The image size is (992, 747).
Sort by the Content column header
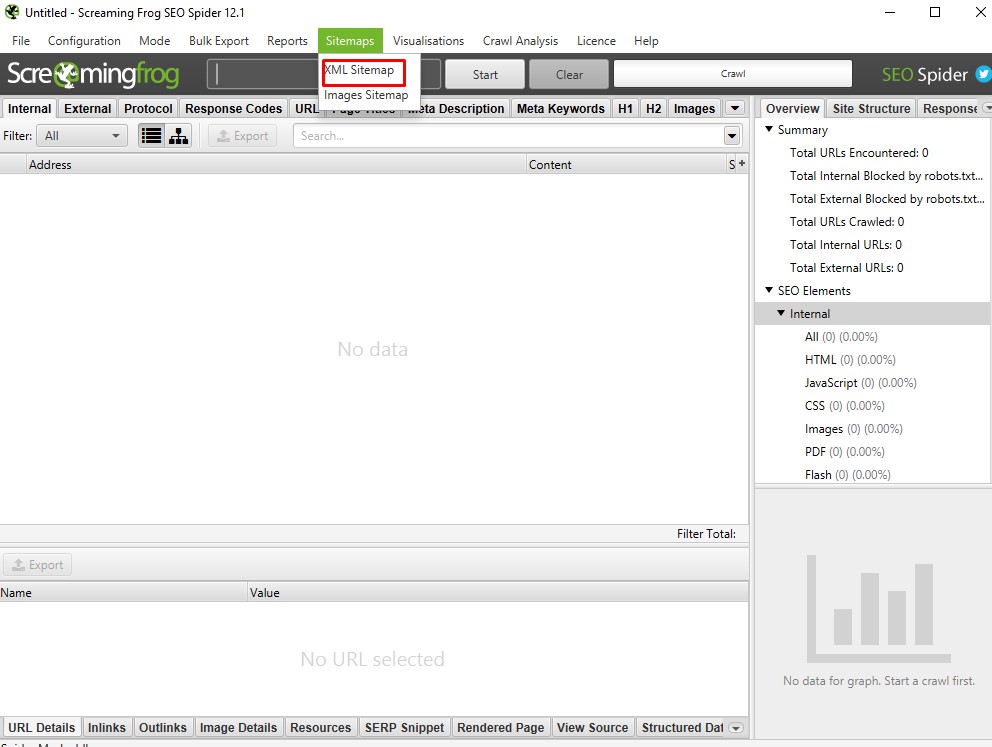[626, 164]
